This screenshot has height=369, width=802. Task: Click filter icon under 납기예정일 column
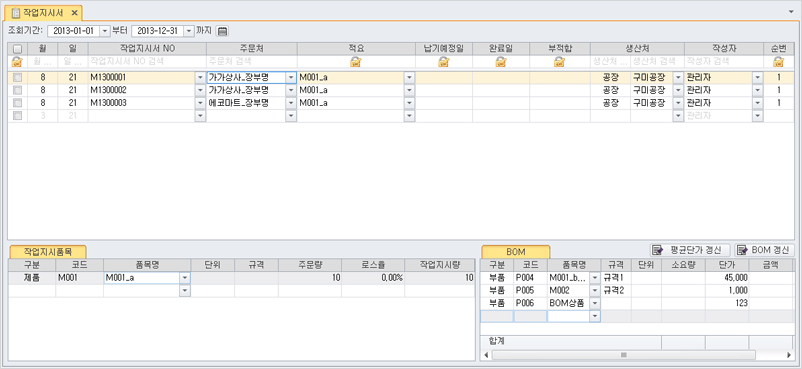tap(443, 62)
